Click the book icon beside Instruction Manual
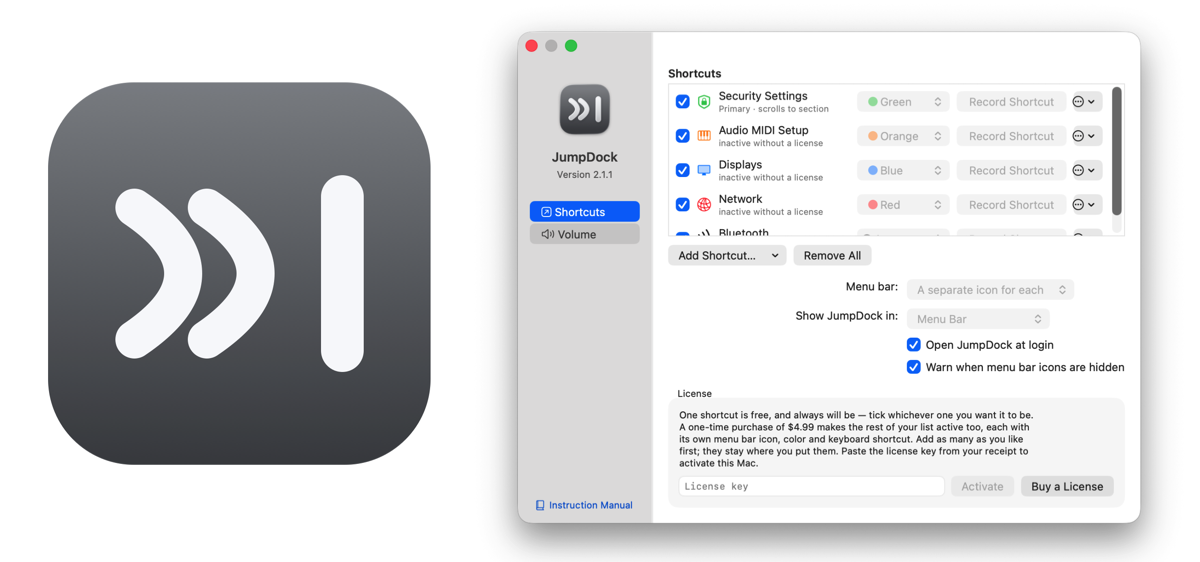Image resolution: width=1200 pixels, height=562 pixels. 540,505
